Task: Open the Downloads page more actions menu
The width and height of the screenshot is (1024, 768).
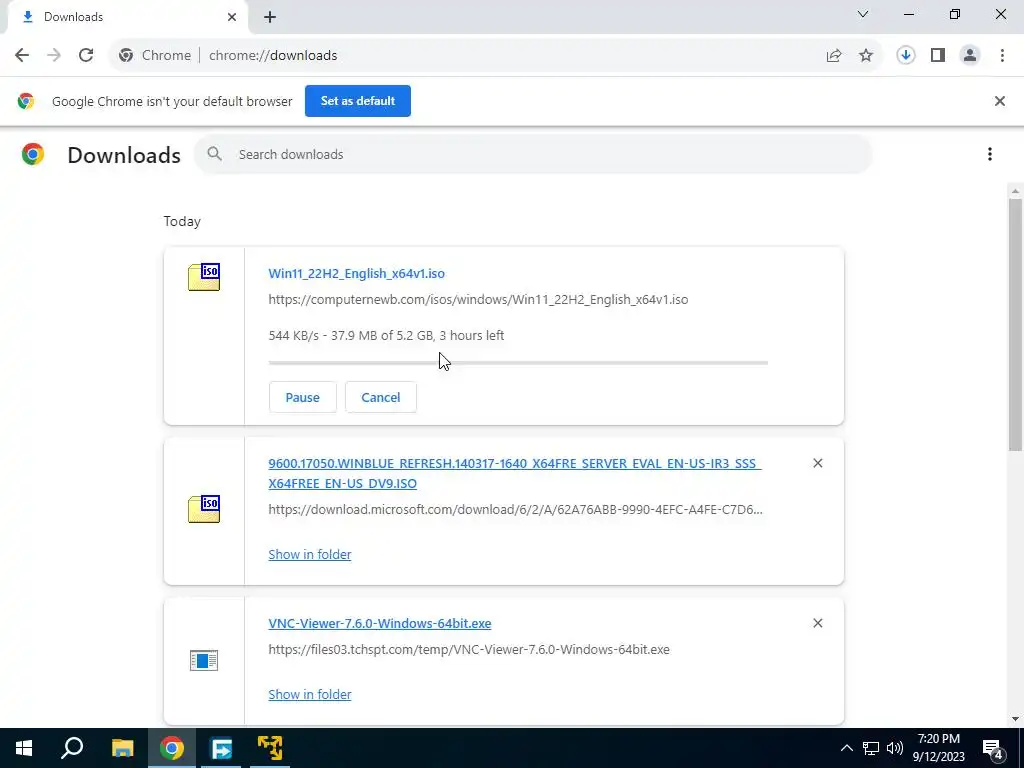Action: point(990,154)
